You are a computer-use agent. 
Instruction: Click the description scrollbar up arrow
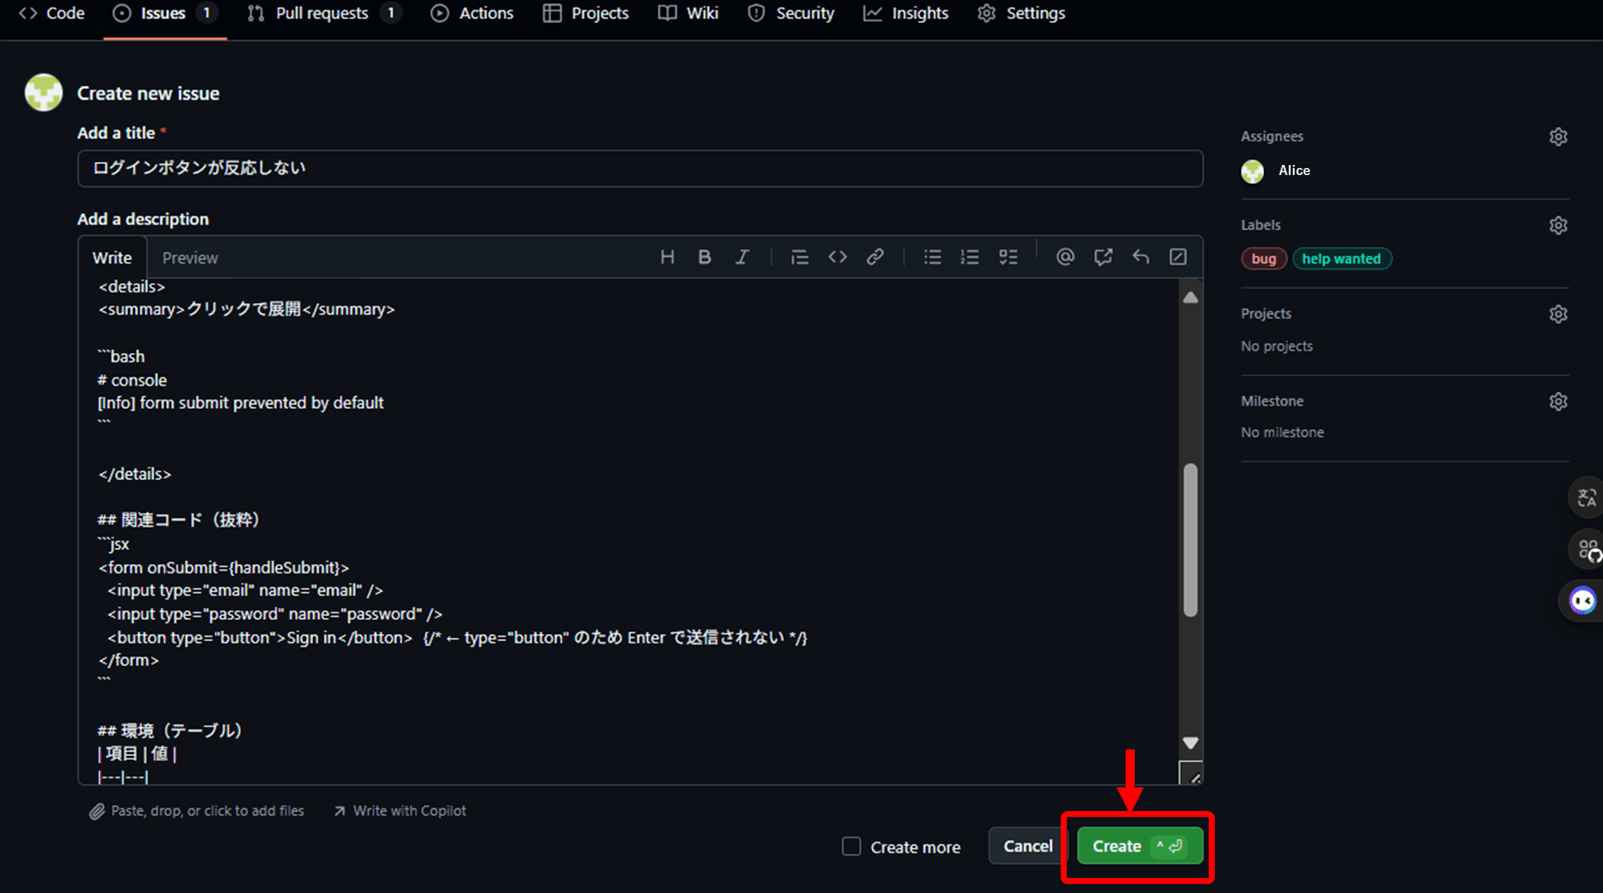pyautogui.click(x=1190, y=297)
